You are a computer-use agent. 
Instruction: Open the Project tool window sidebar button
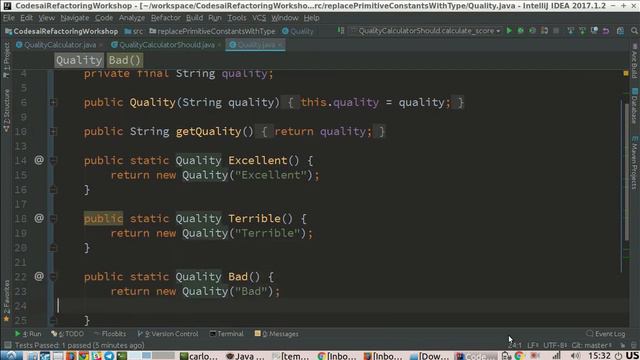(x=6, y=59)
